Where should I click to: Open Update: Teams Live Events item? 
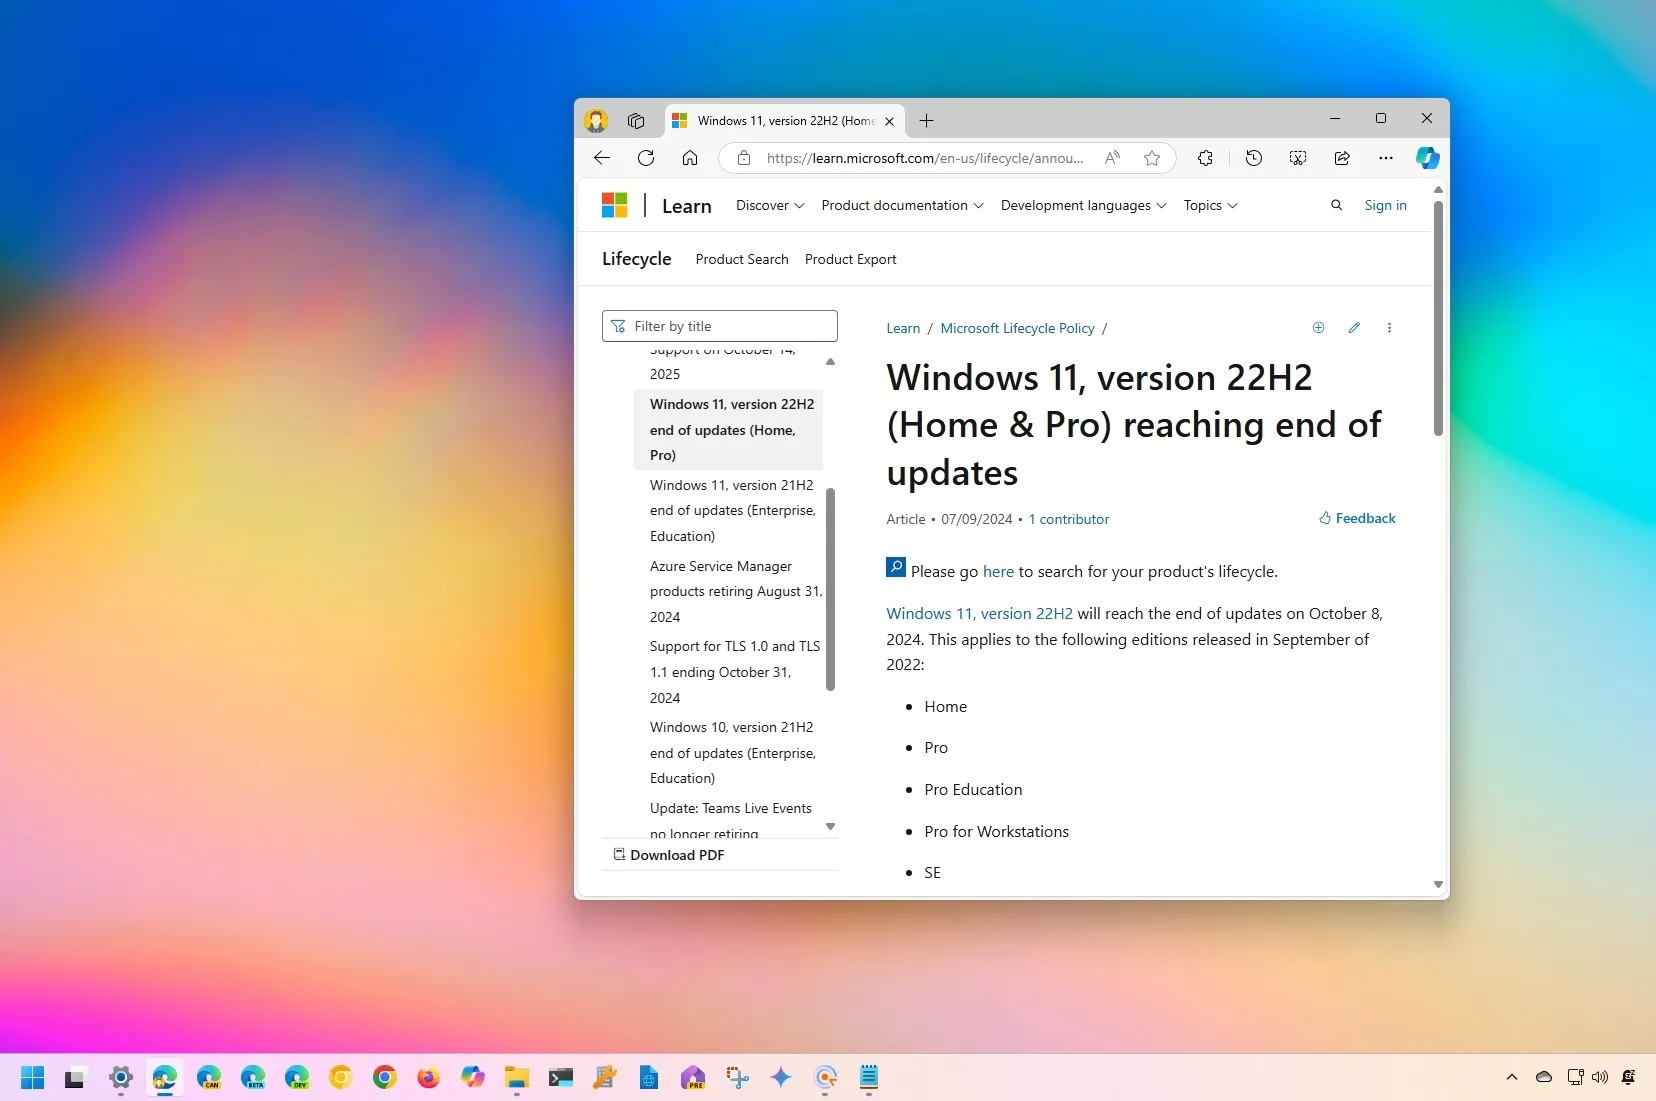[729, 819]
